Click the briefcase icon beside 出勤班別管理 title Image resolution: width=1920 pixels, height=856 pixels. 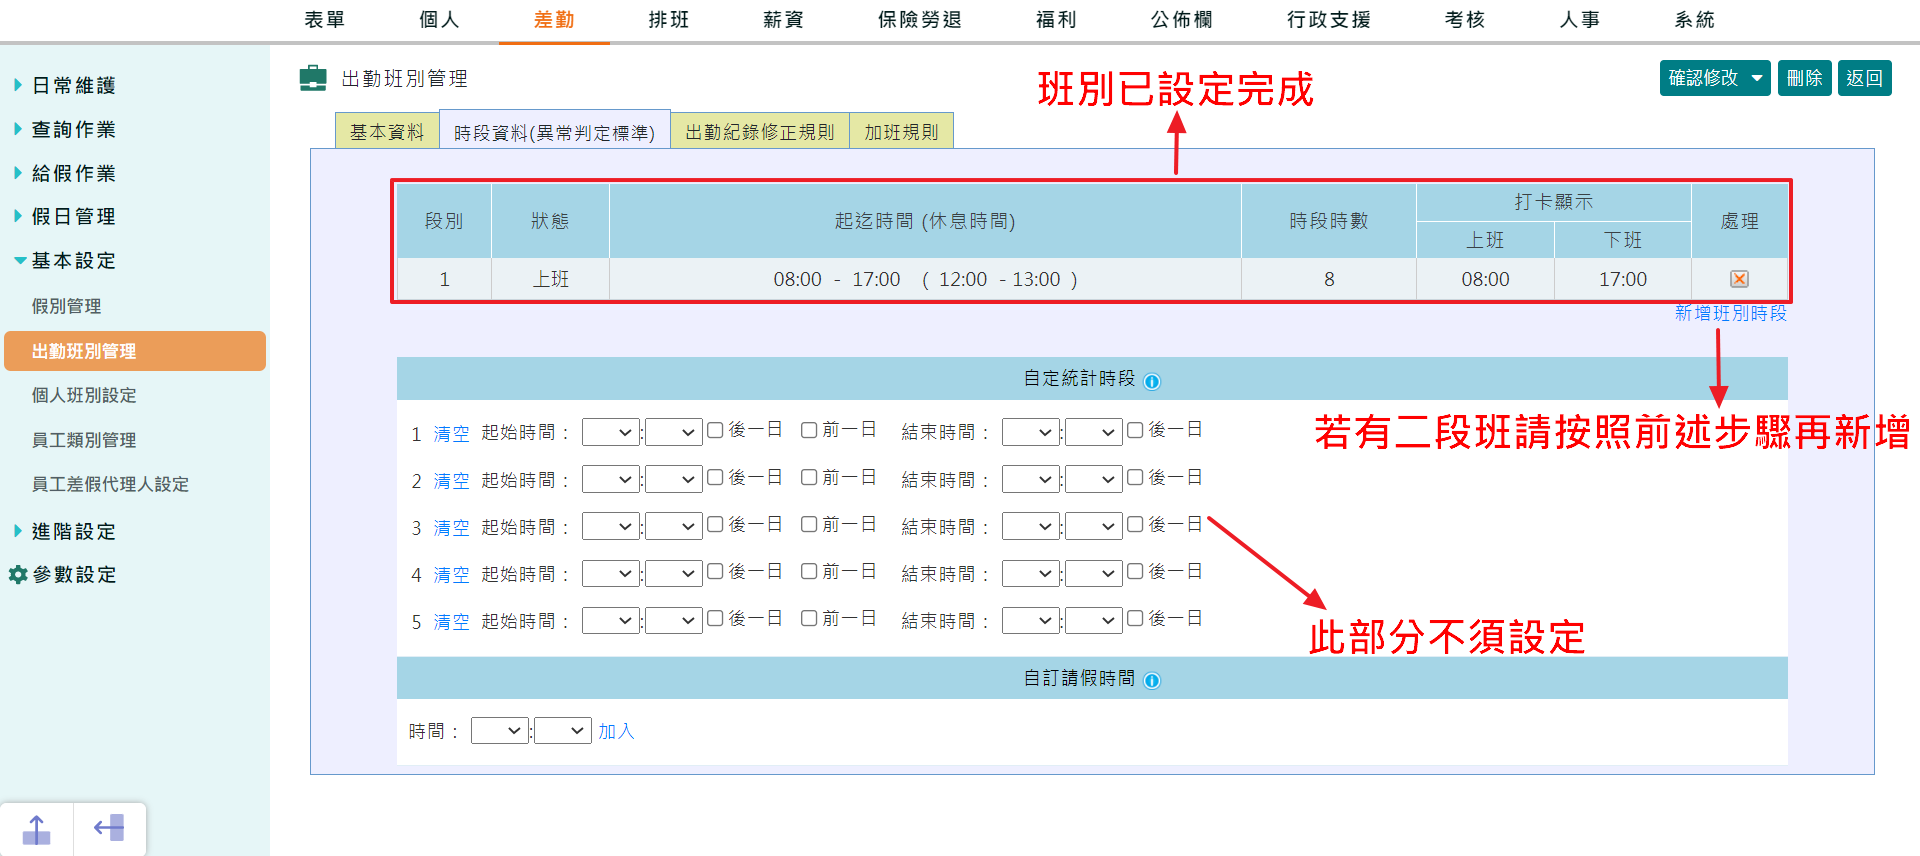click(x=313, y=78)
